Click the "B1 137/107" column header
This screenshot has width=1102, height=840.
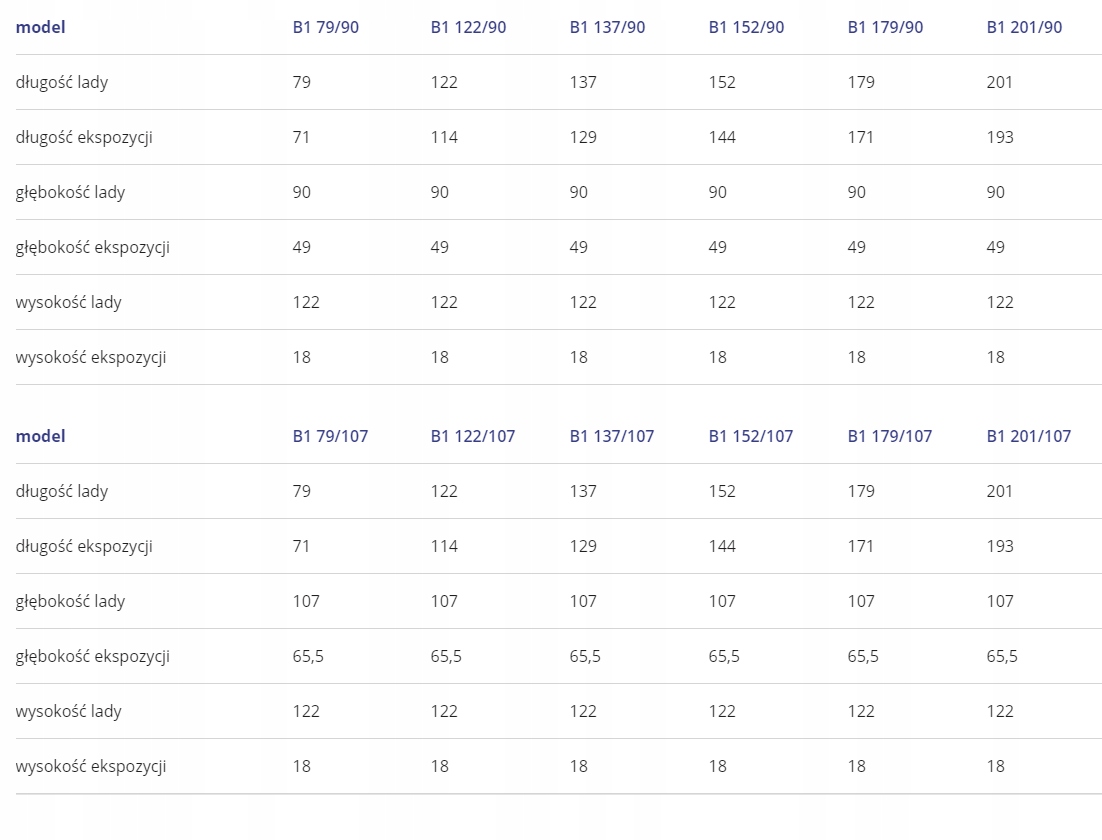(612, 436)
